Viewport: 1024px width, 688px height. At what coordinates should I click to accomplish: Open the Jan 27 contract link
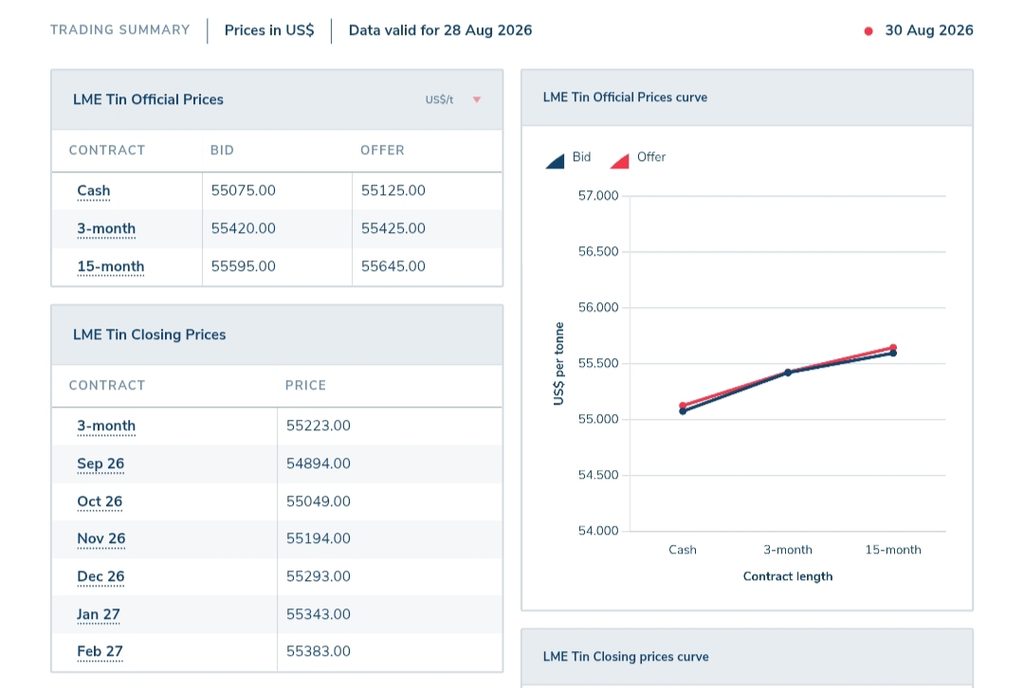tap(98, 614)
